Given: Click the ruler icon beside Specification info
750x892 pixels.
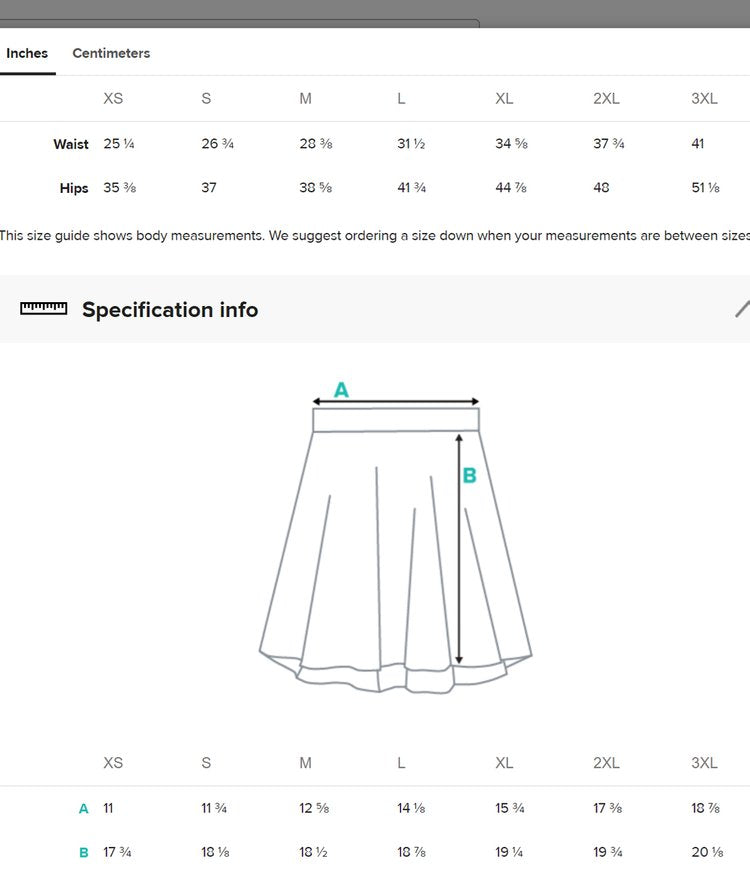Looking at the screenshot, I should click(43, 309).
